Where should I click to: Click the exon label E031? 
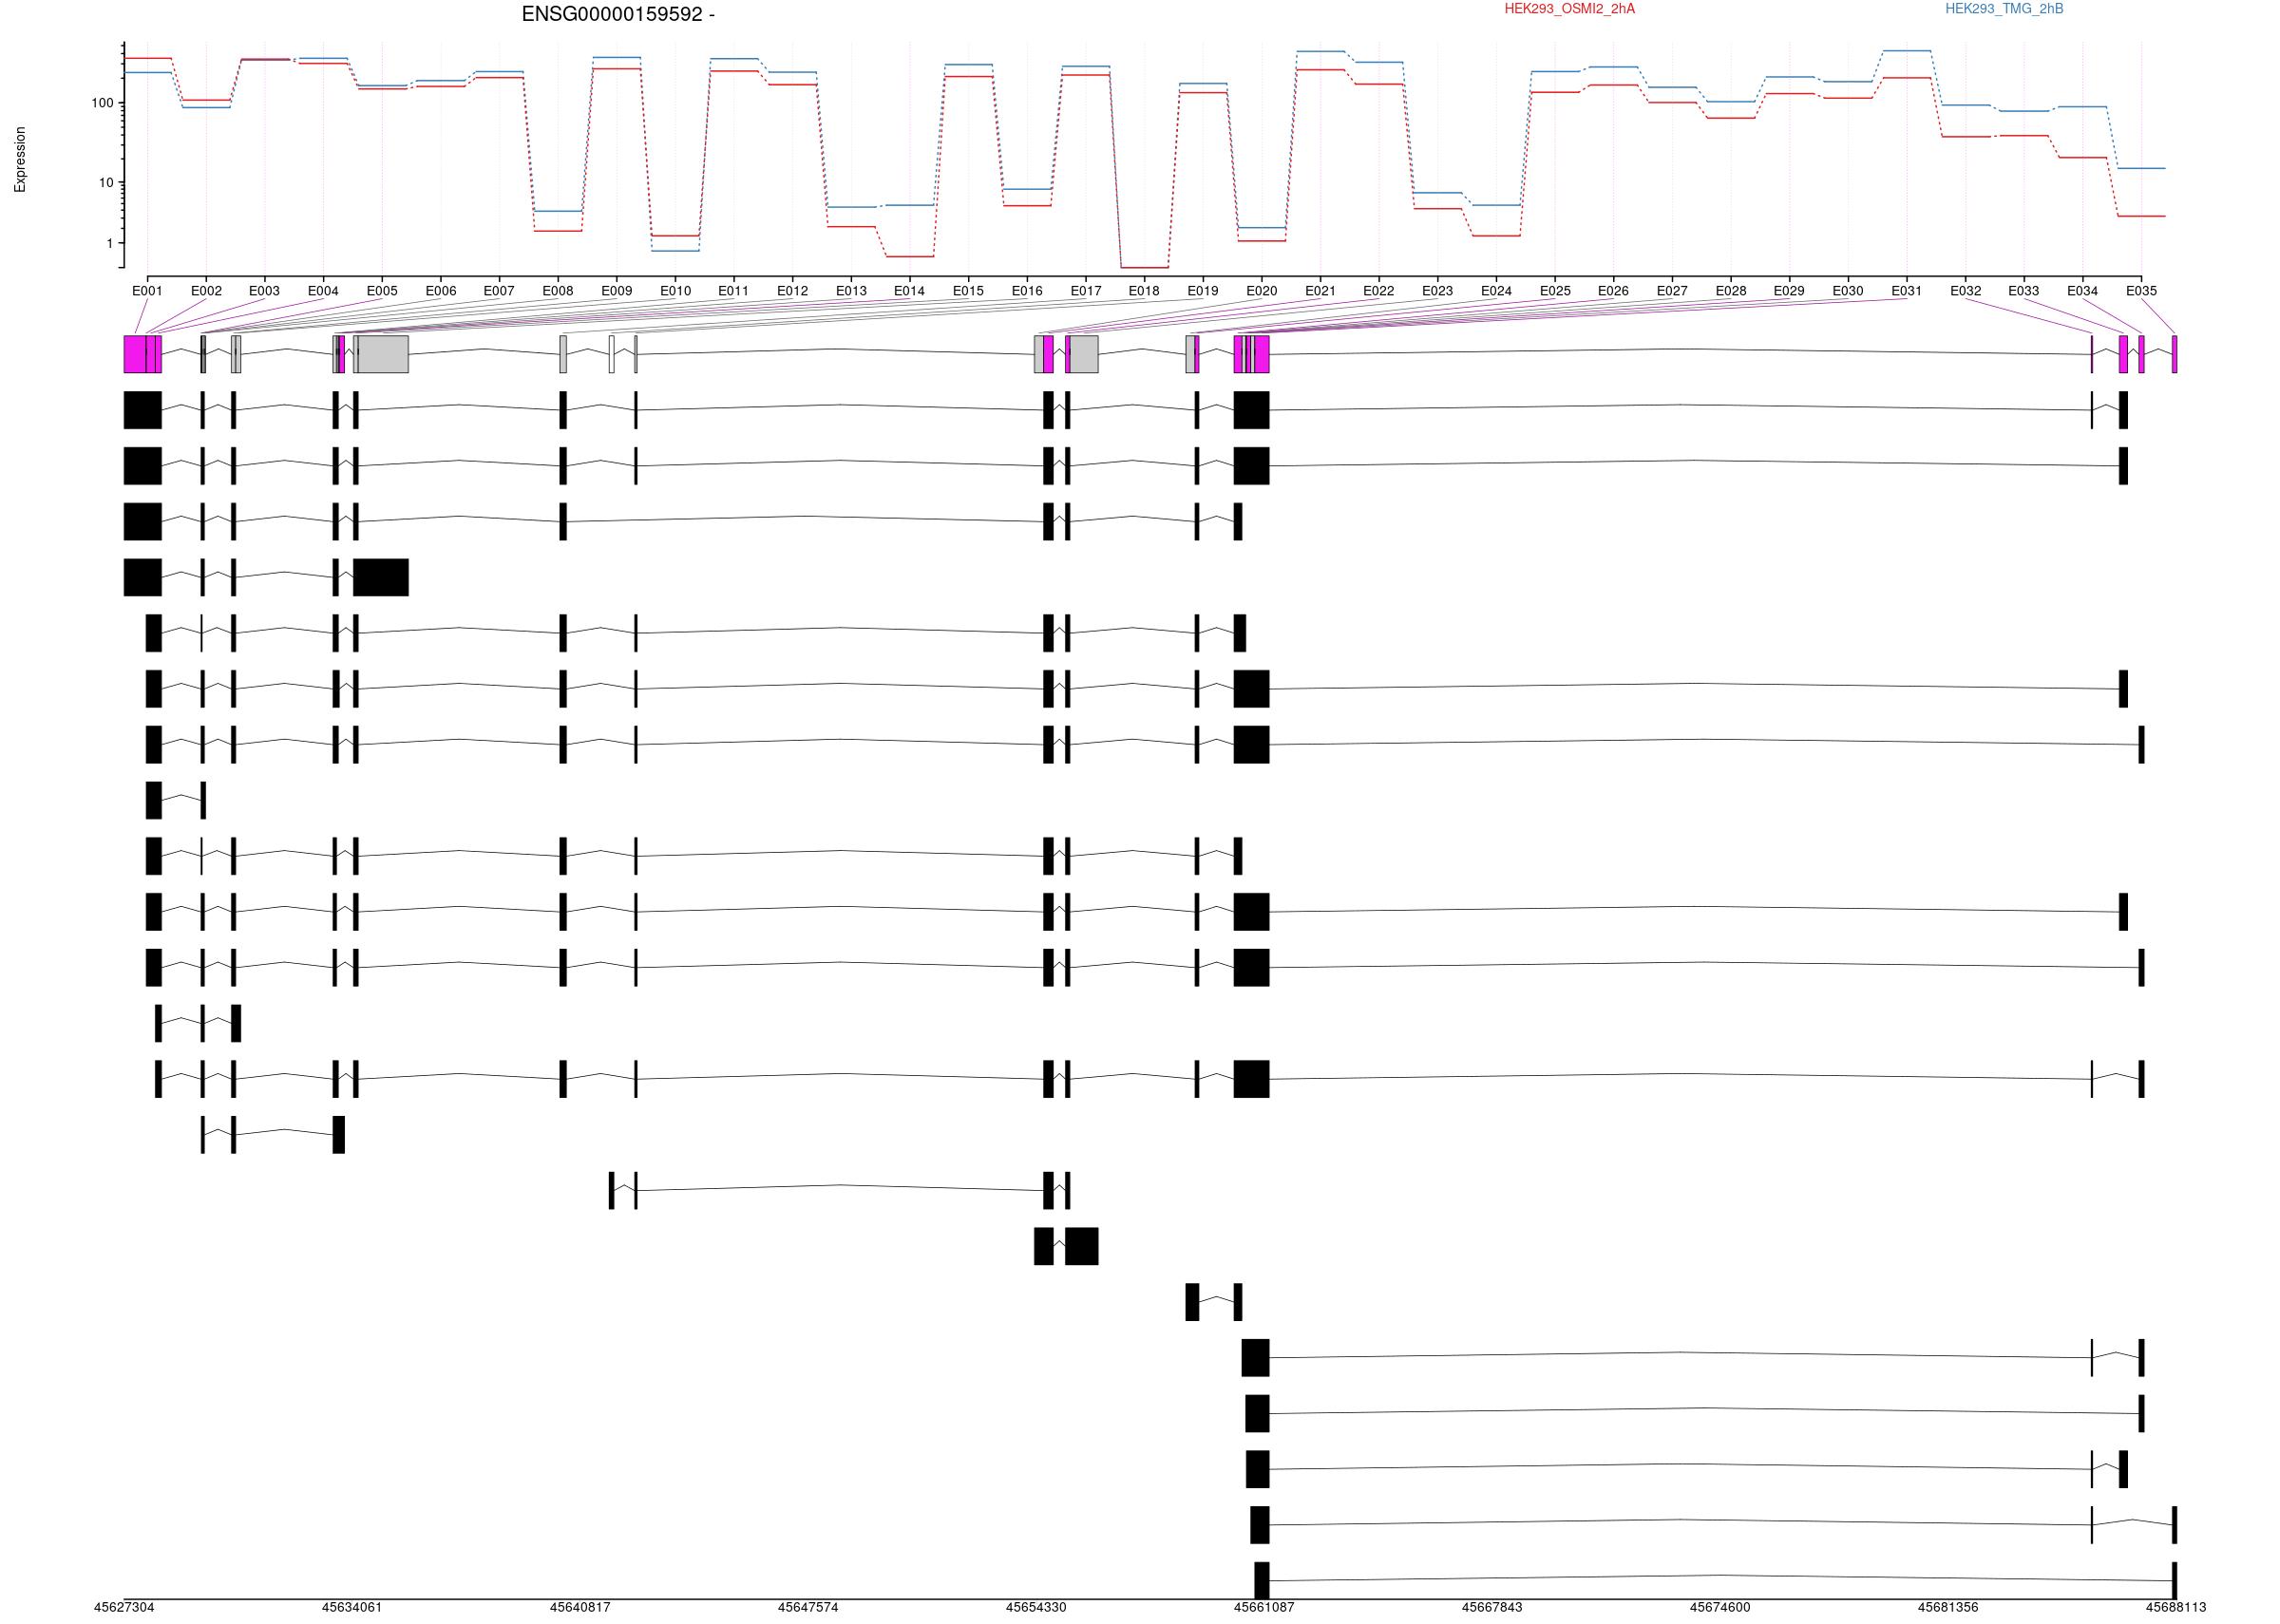coord(1906,291)
